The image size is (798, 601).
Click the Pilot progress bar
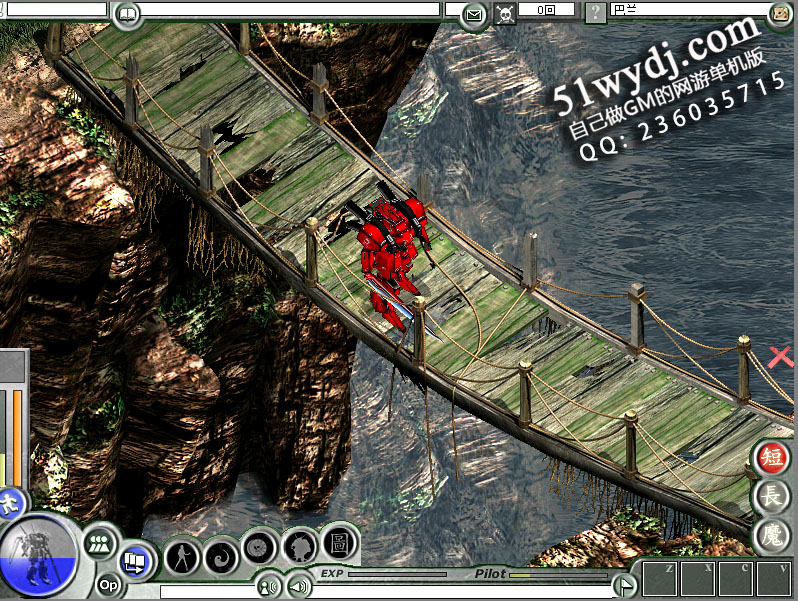(558, 575)
